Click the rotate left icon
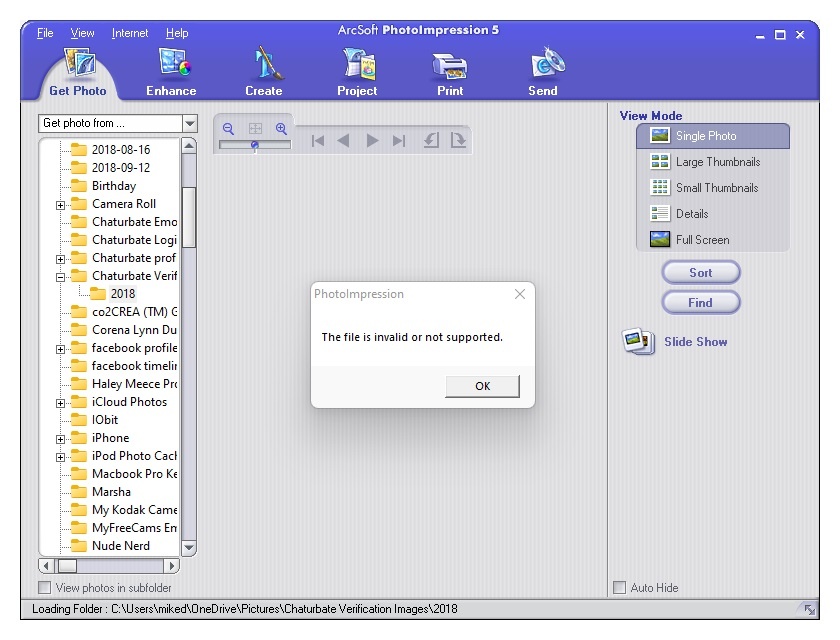Image resolution: width=840 pixels, height=640 pixels. click(431, 140)
